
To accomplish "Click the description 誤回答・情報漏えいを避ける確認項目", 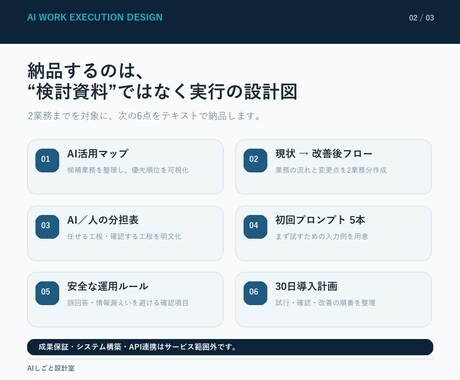I will click(x=128, y=303).
